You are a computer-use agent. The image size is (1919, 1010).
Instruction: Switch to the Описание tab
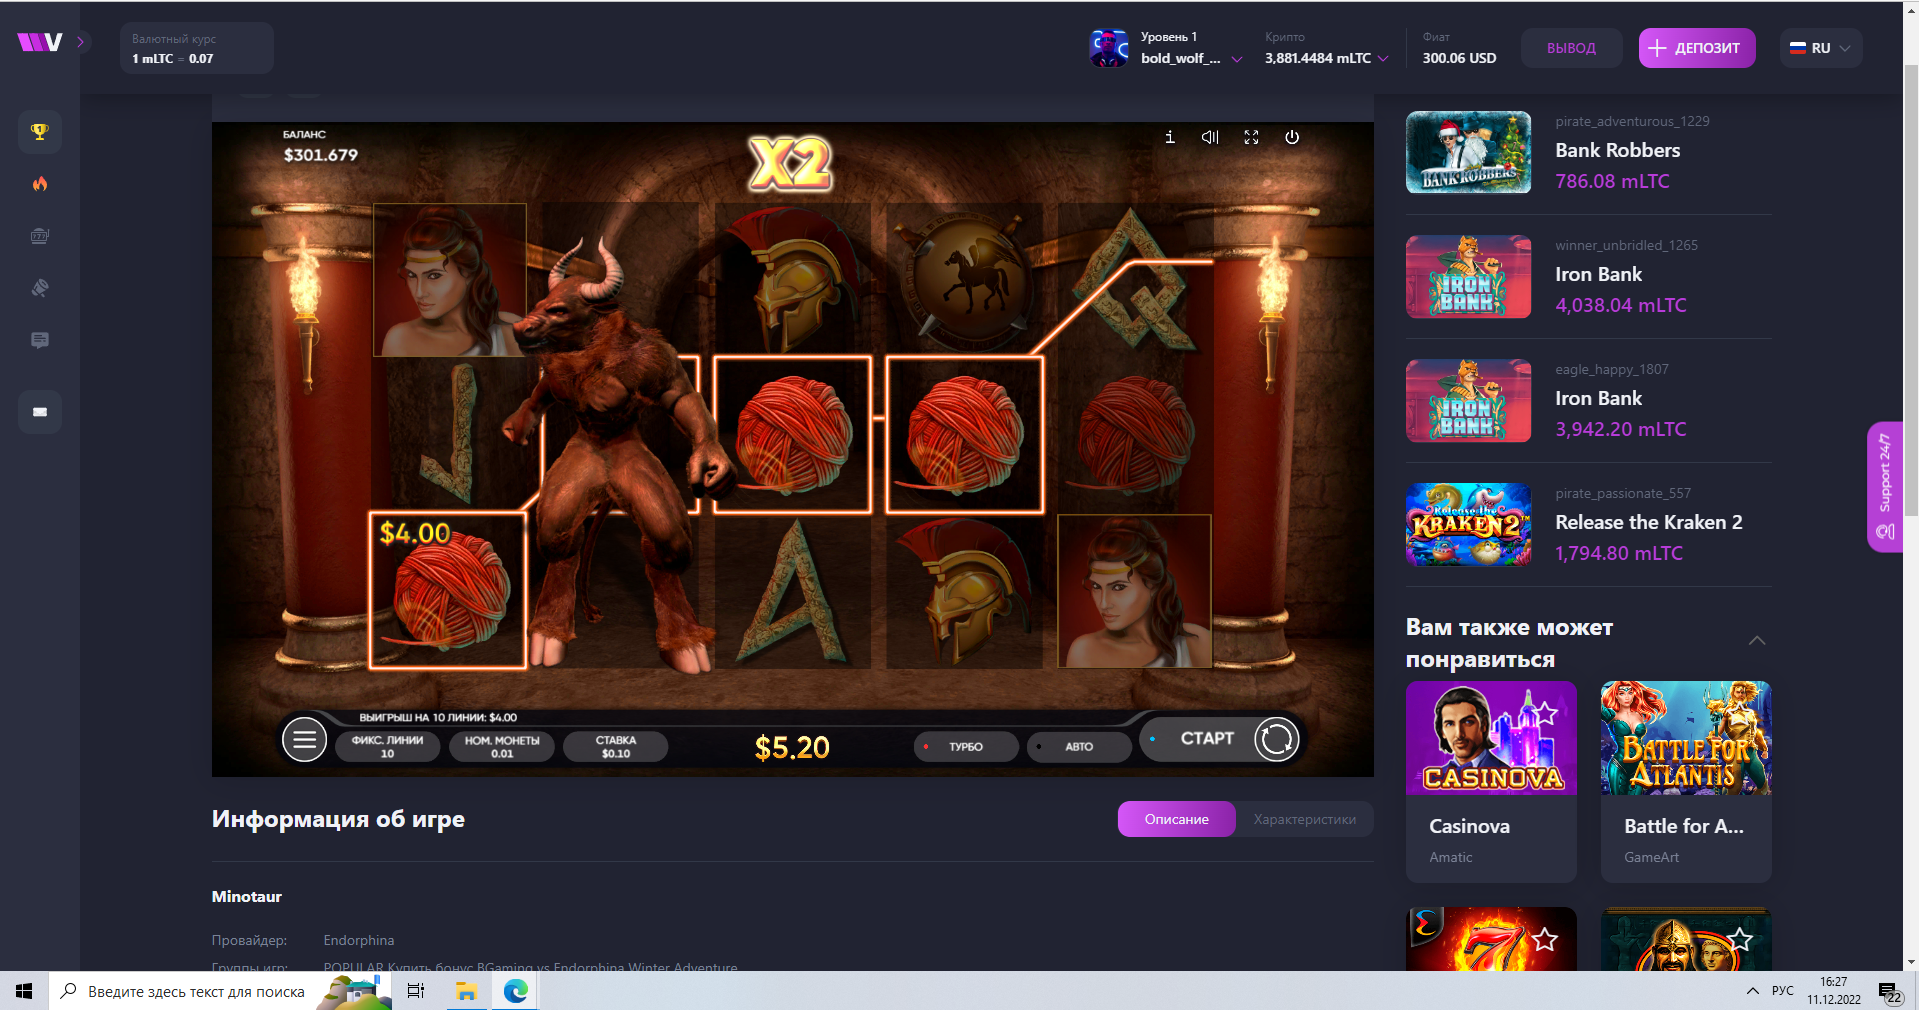(1176, 819)
